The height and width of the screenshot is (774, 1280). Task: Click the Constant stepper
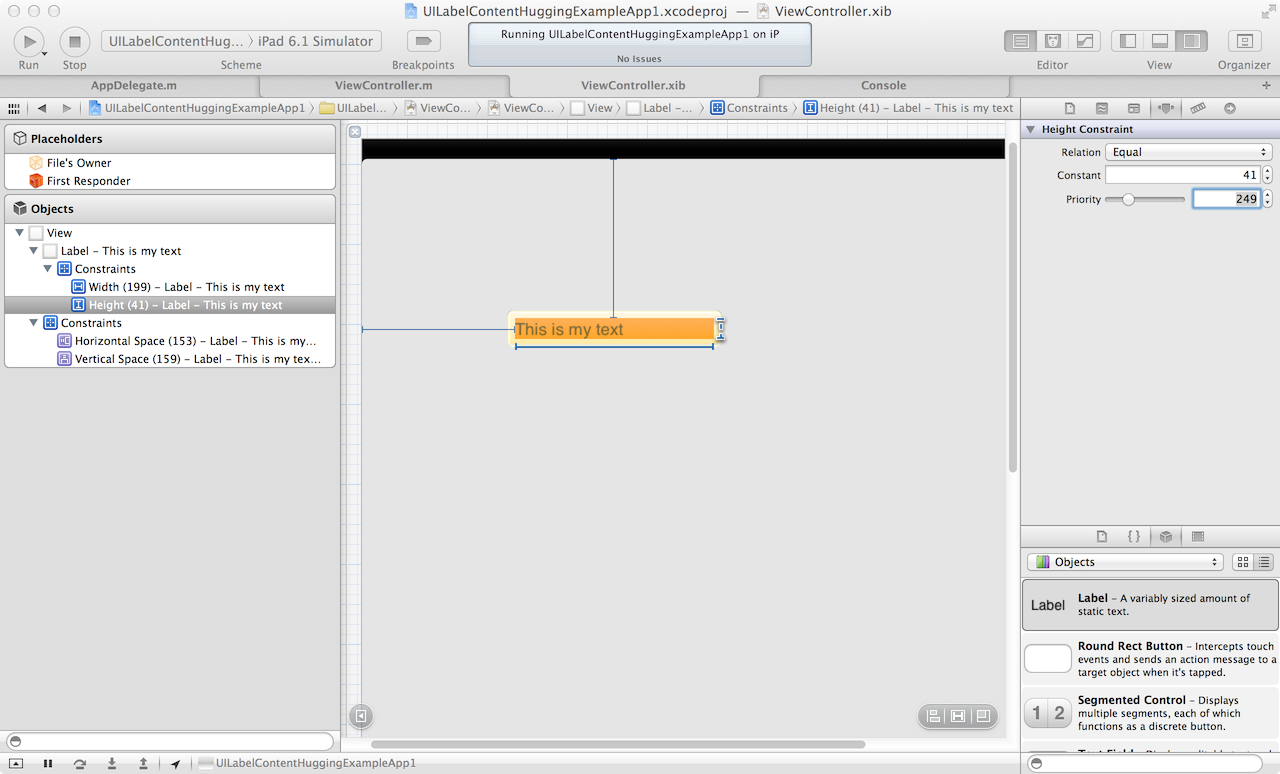click(1267, 175)
